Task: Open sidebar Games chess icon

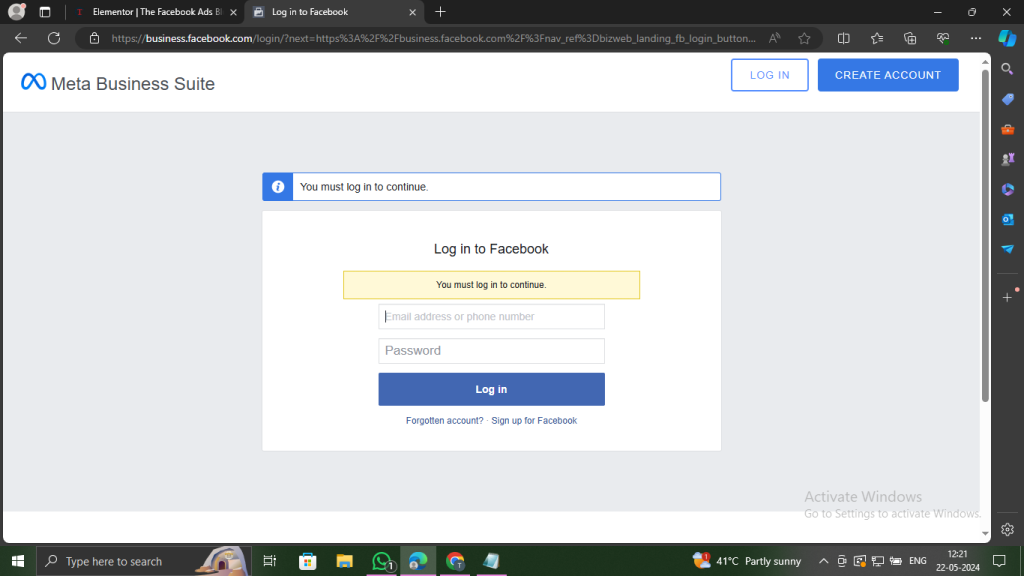Action: (x=1008, y=159)
